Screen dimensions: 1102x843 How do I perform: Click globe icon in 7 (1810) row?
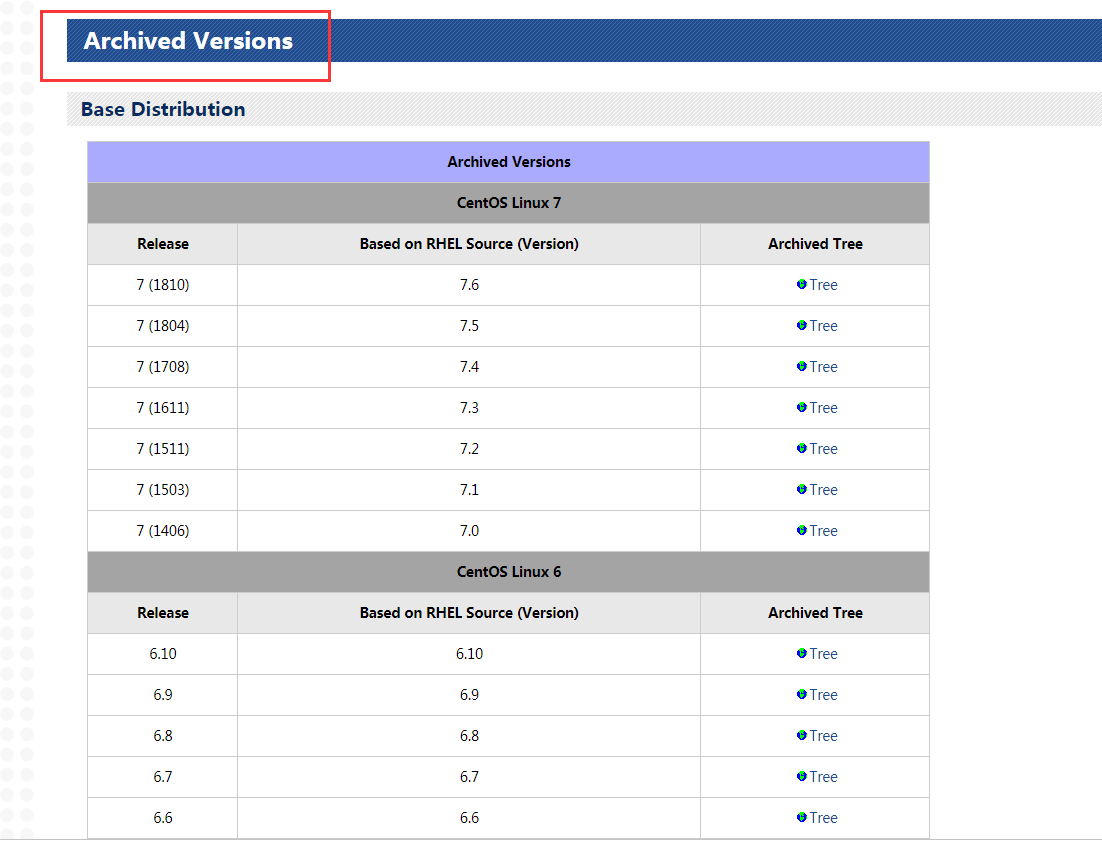tap(801, 285)
